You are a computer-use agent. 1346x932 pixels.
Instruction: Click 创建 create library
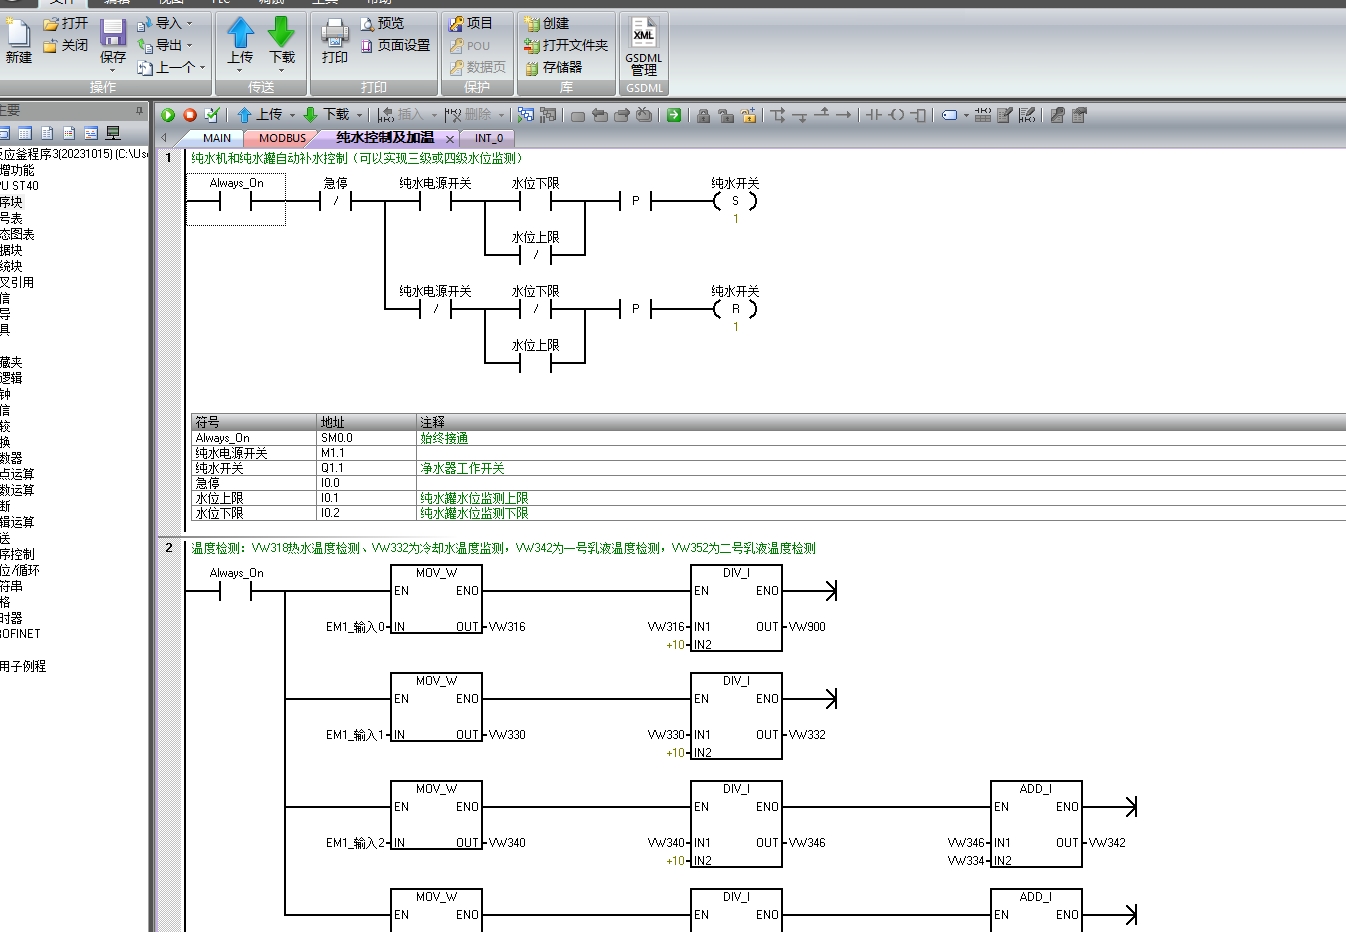tap(547, 23)
